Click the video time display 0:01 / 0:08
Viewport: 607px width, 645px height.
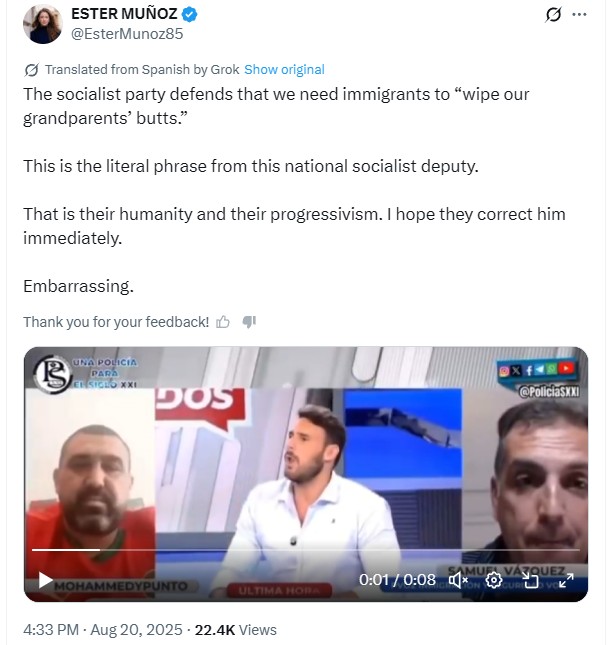397,580
